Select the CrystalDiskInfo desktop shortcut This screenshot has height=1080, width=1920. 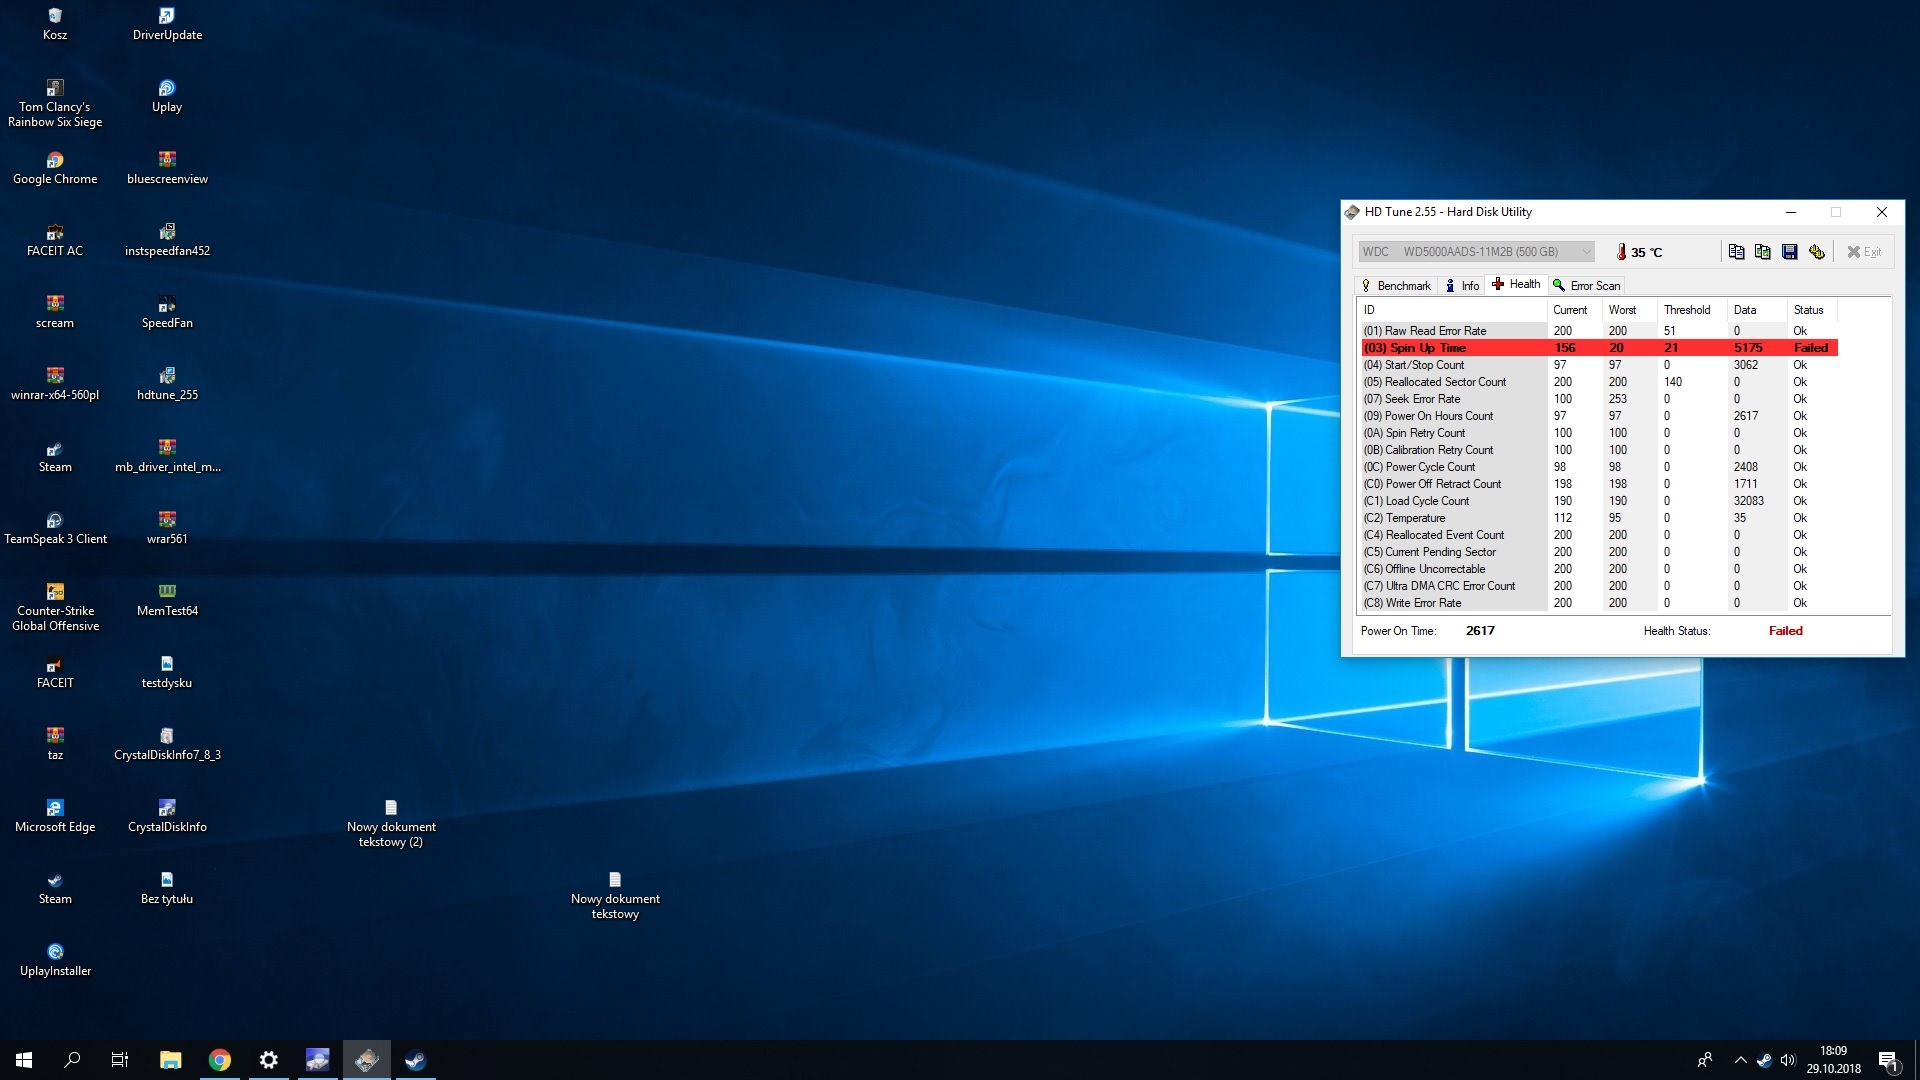pyautogui.click(x=167, y=817)
